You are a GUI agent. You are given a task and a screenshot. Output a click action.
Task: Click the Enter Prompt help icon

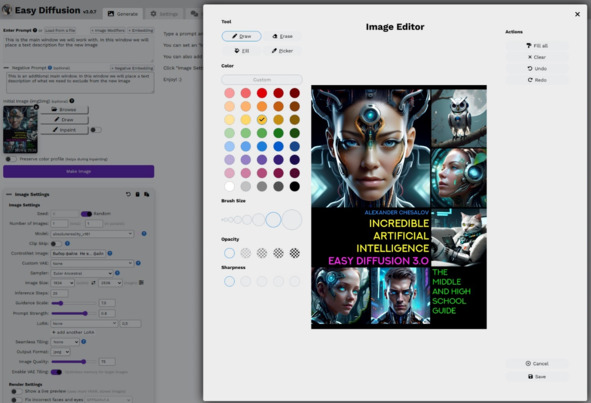pos(35,30)
